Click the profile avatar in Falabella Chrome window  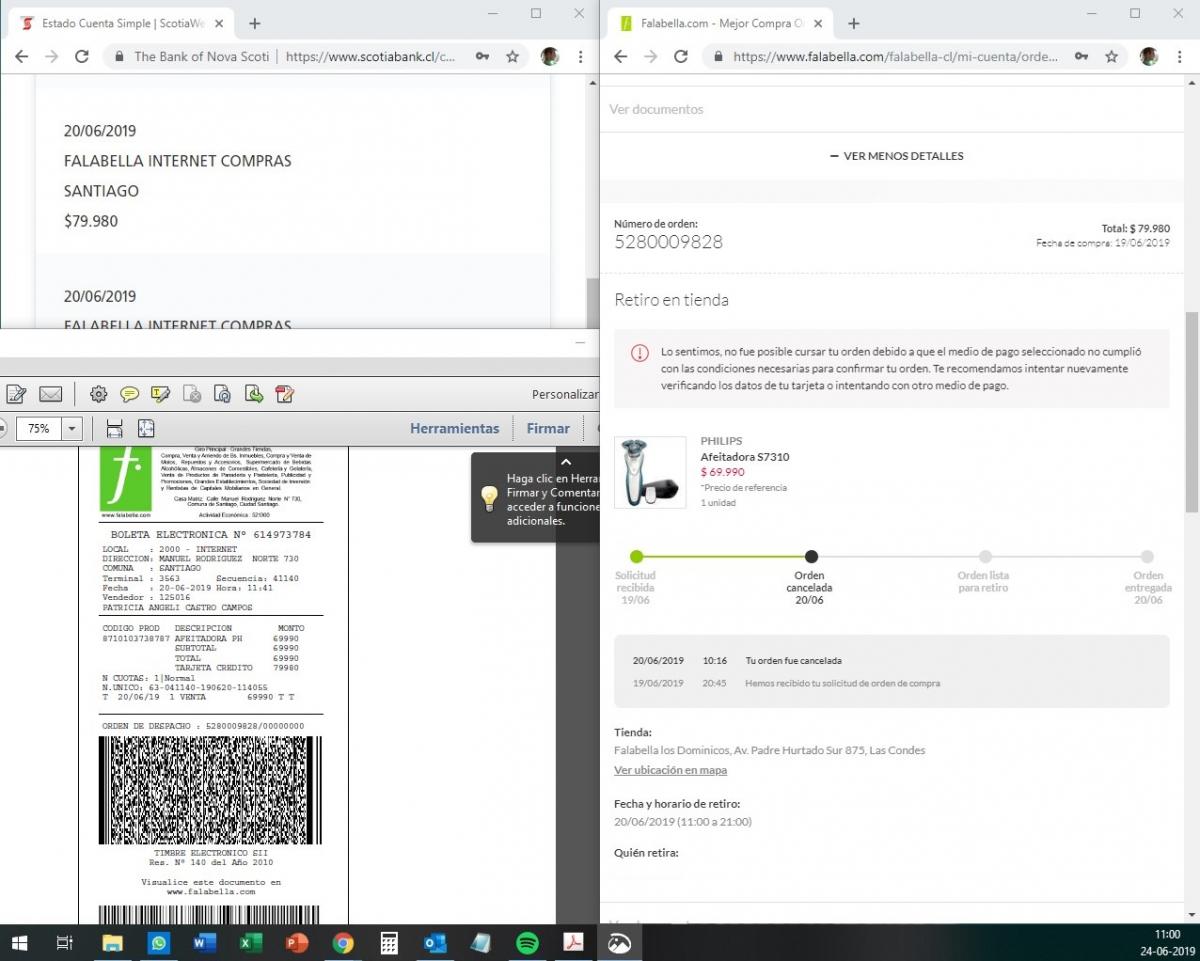click(1148, 57)
